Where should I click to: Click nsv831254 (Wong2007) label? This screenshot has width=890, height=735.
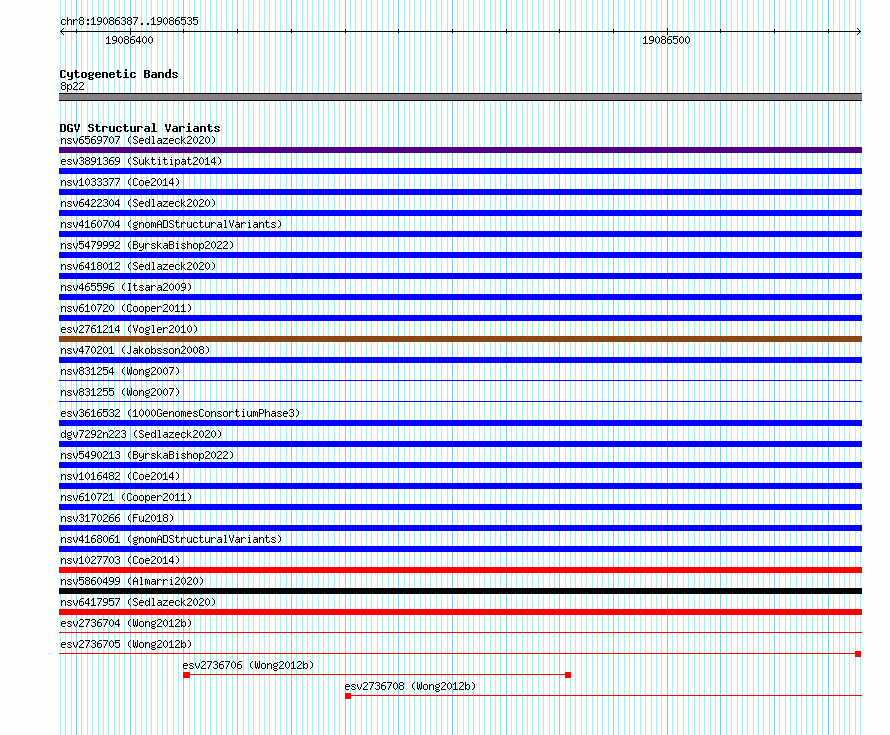120,371
